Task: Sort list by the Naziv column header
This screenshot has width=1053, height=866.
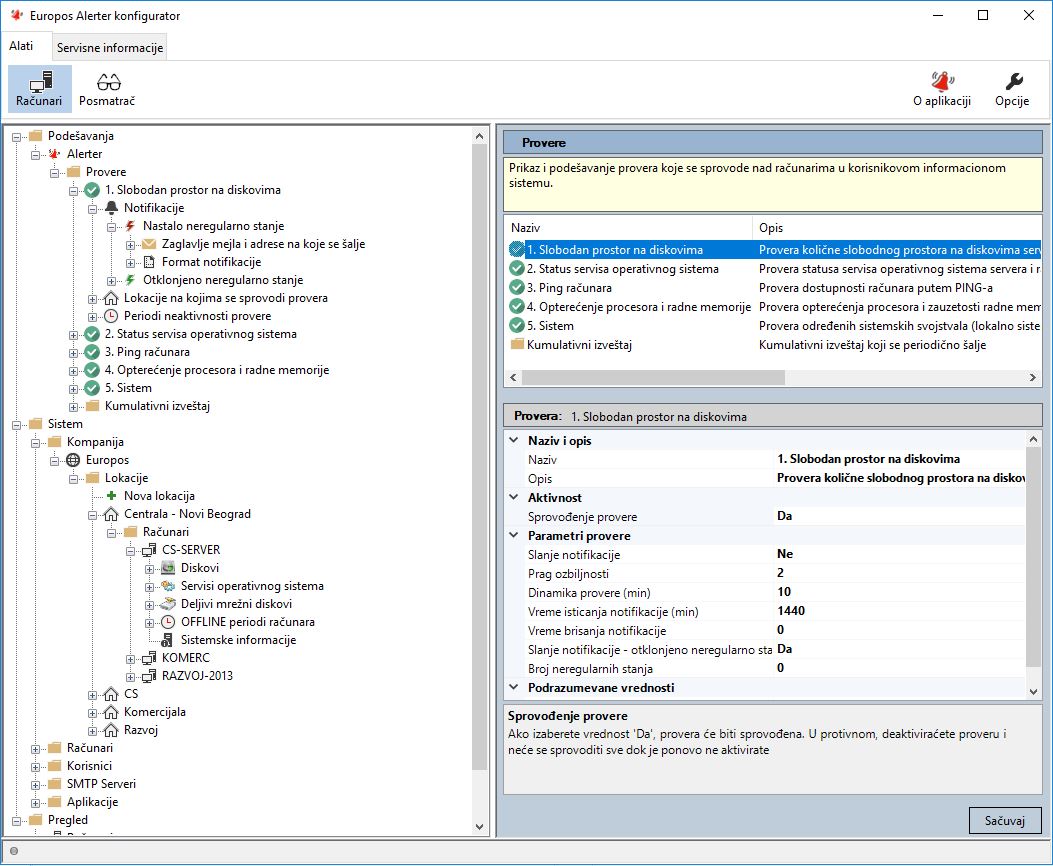Action: [x=628, y=228]
